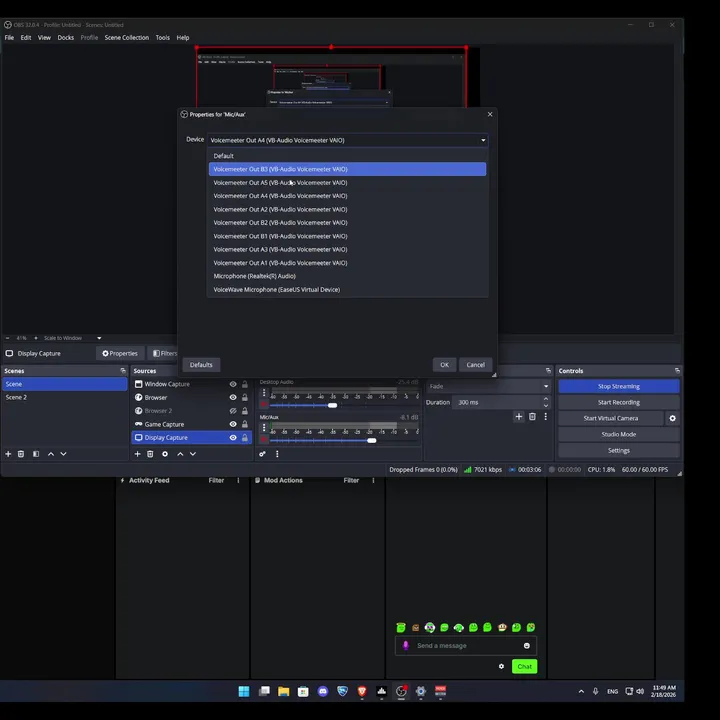The height and width of the screenshot is (720, 720).
Task: Click Cancel in Mic/Aux properties dialog
Action: (475, 365)
